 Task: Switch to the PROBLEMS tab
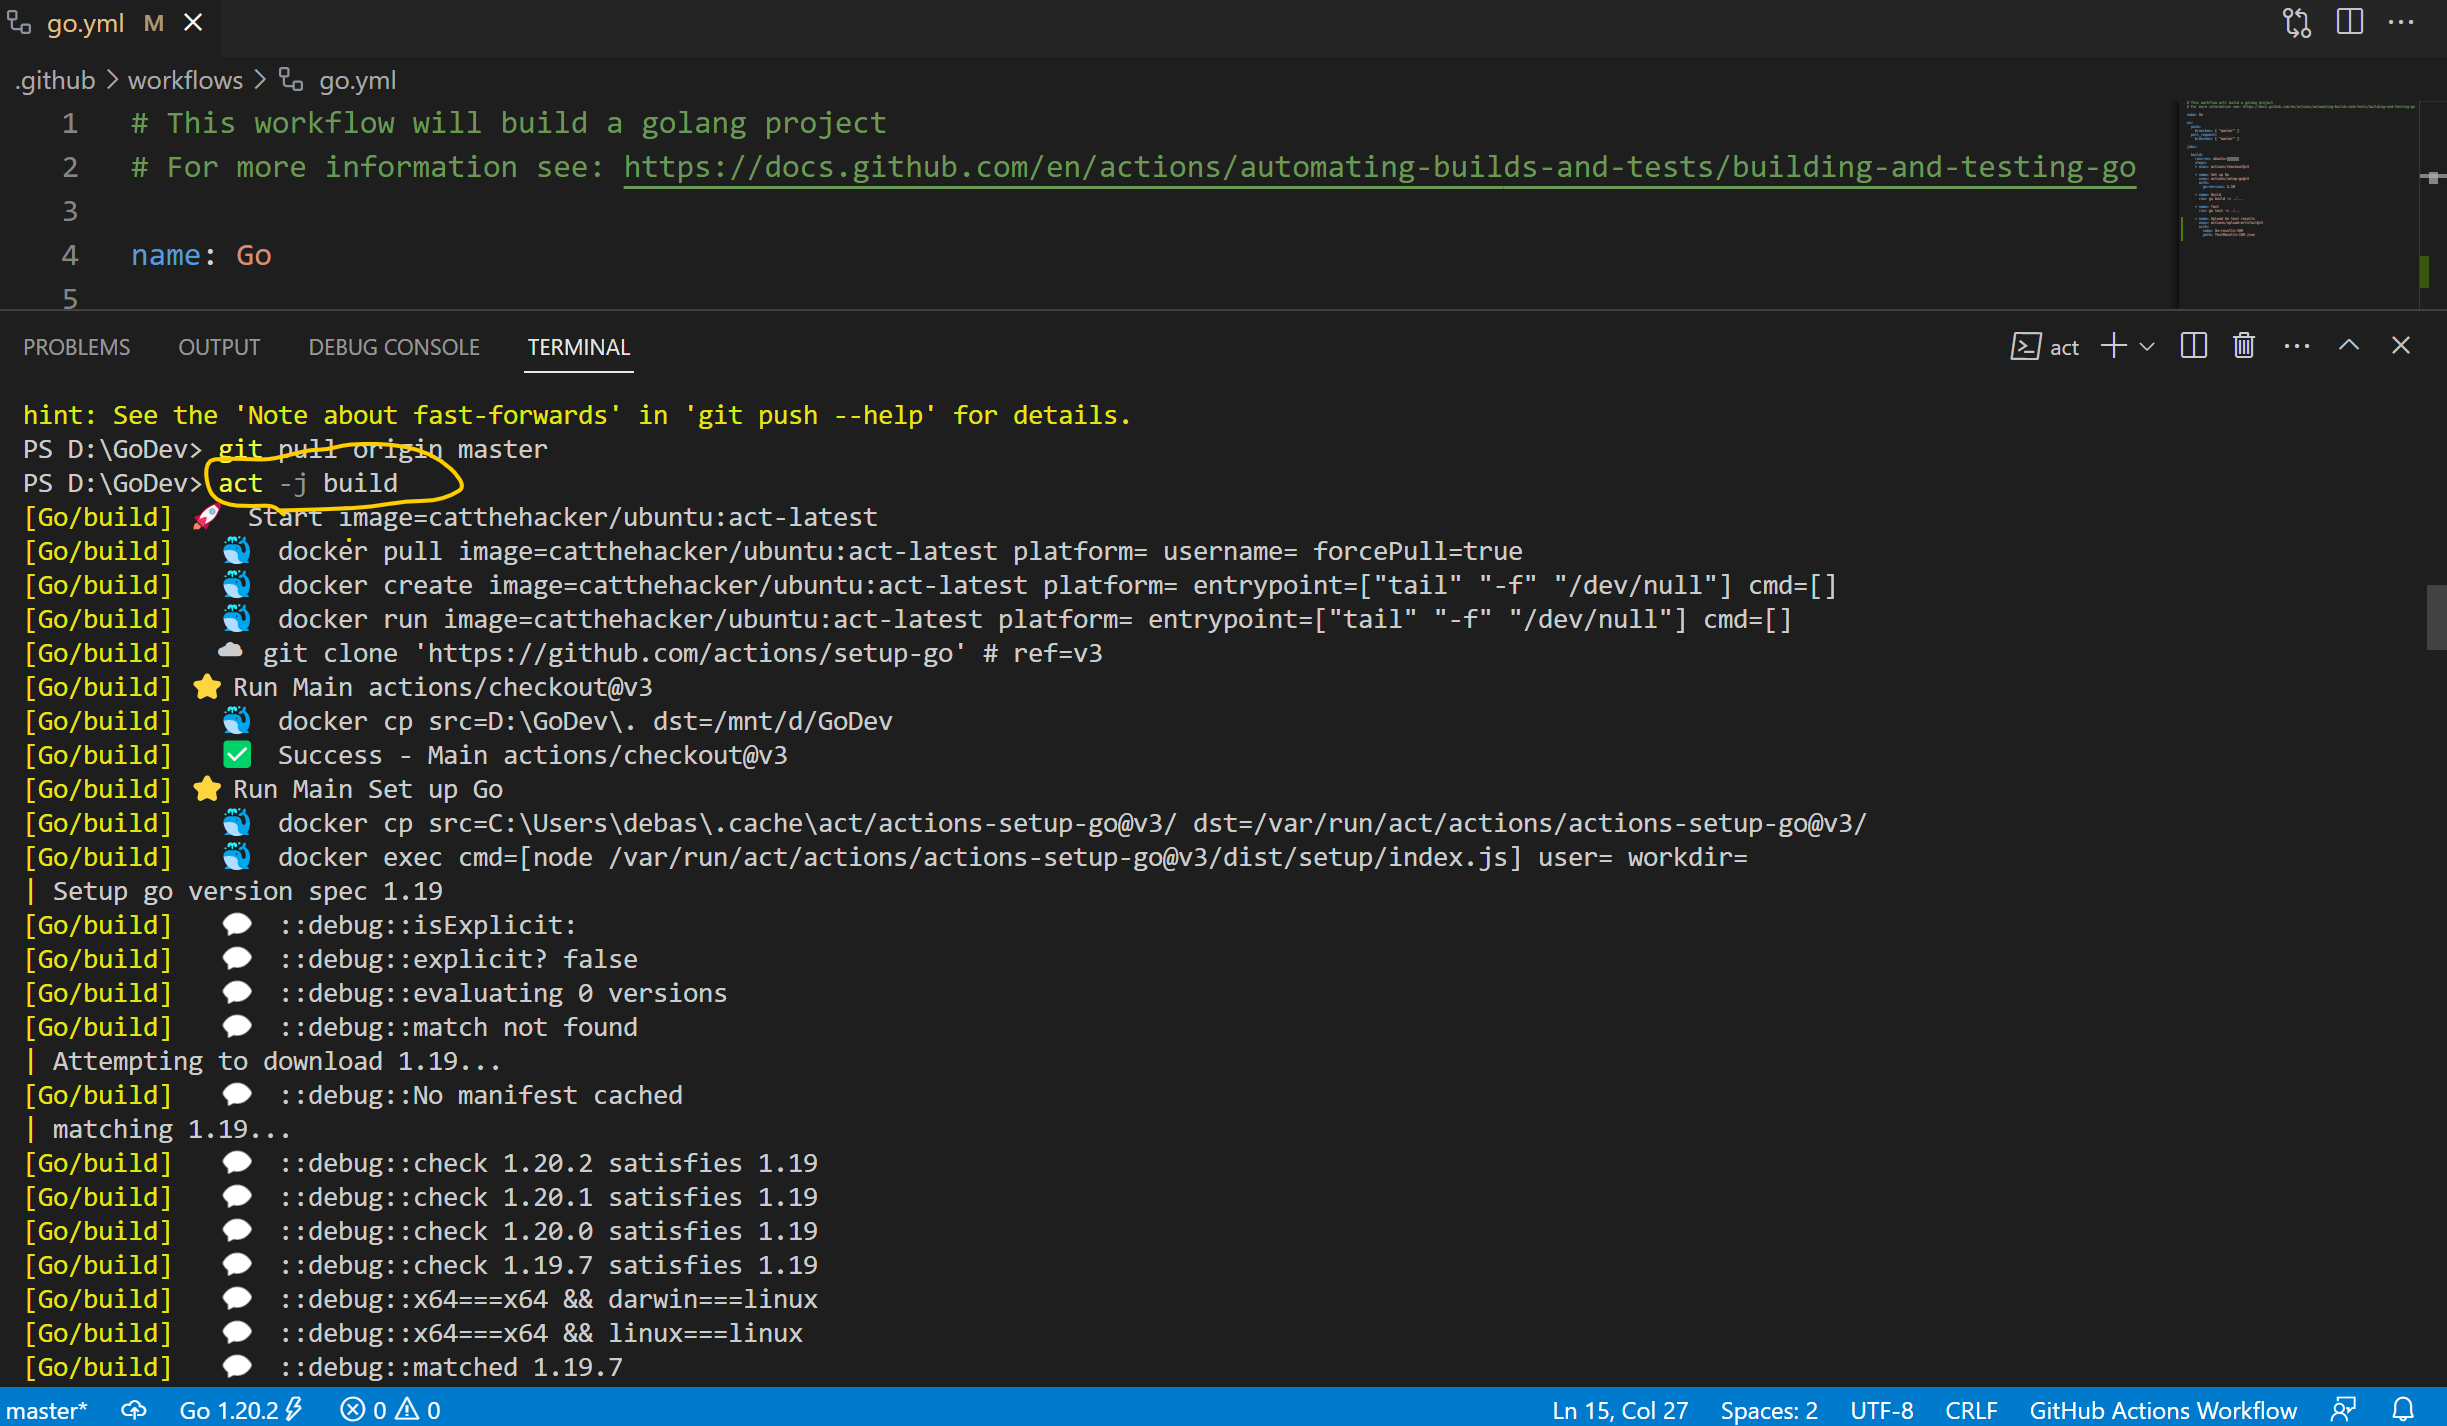77,347
